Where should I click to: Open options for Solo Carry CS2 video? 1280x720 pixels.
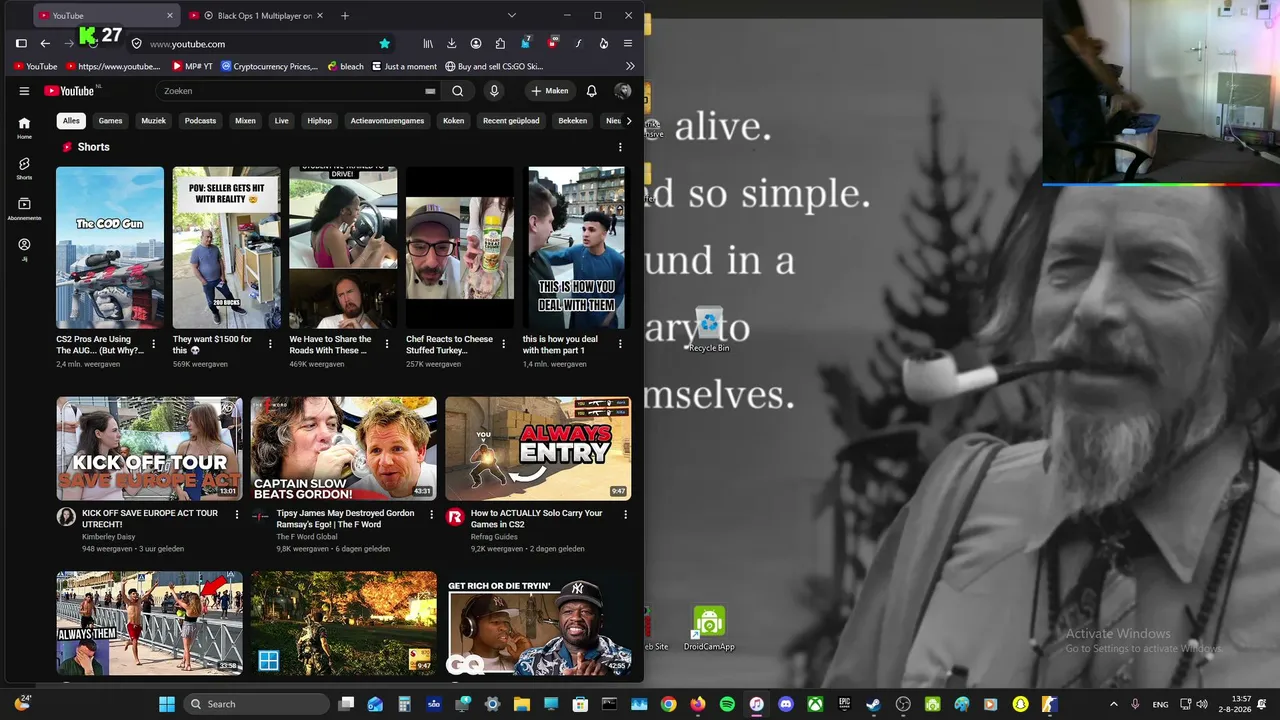tap(626, 514)
